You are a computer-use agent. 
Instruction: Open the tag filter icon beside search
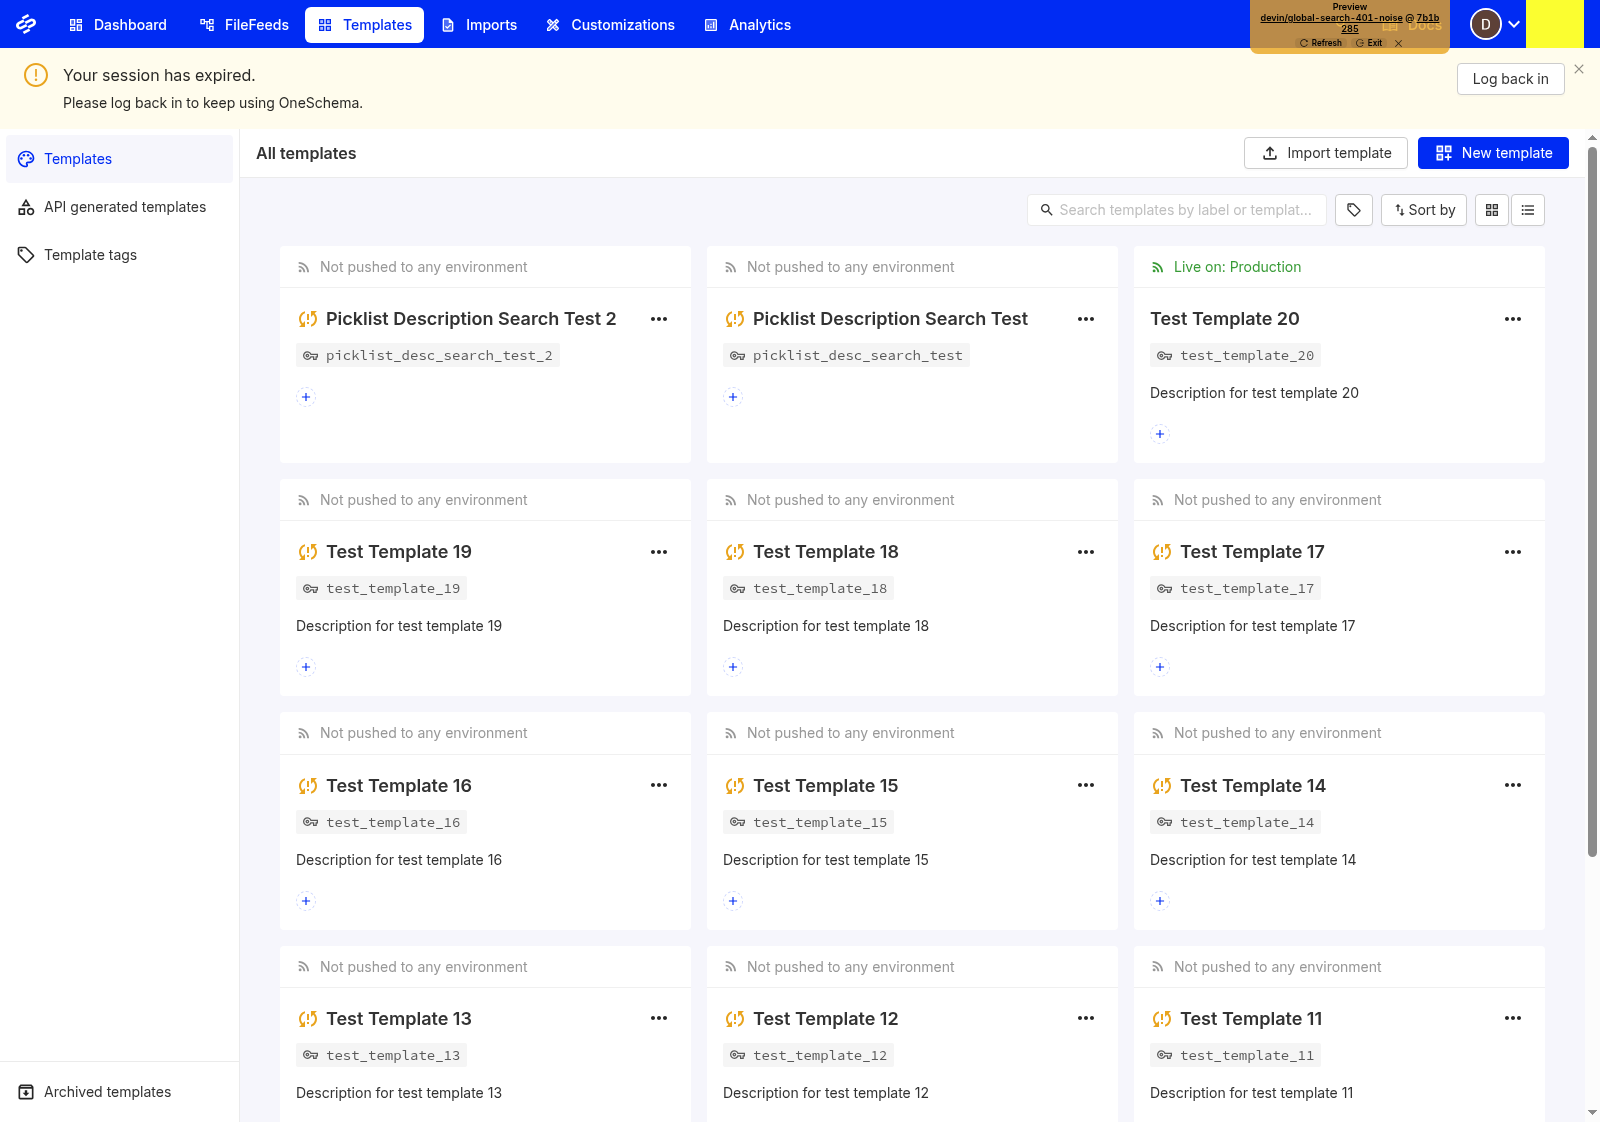coord(1354,210)
